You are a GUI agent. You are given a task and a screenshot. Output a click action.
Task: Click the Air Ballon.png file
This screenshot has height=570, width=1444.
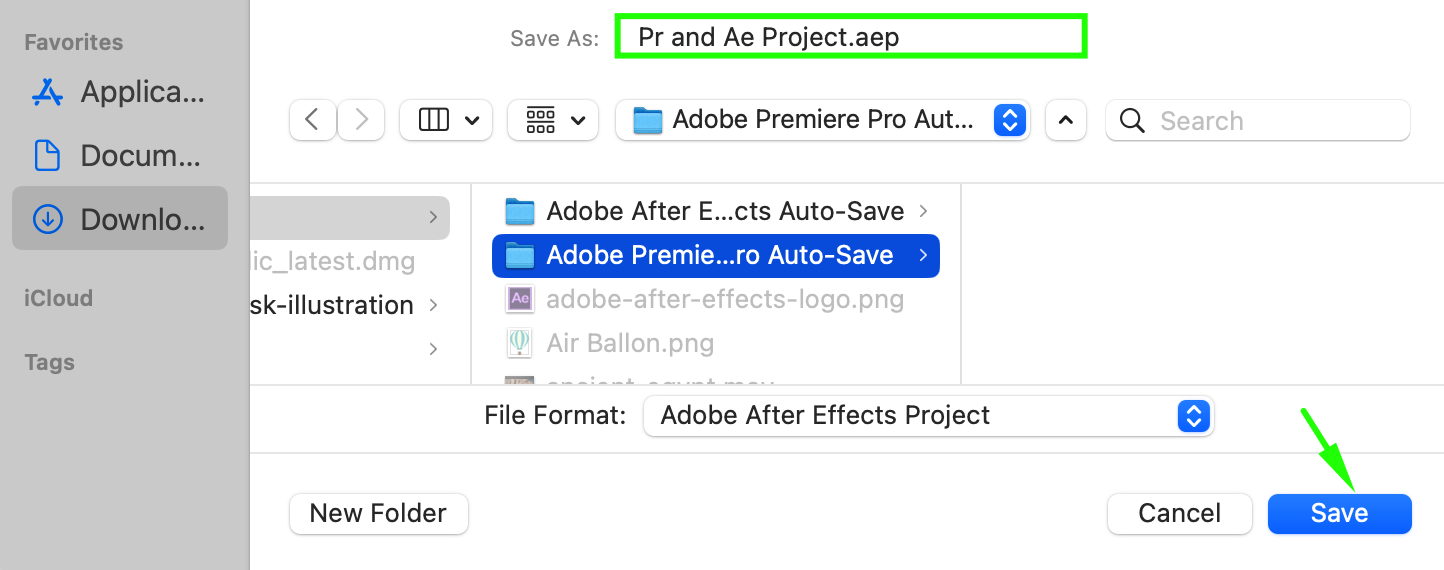pos(630,343)
